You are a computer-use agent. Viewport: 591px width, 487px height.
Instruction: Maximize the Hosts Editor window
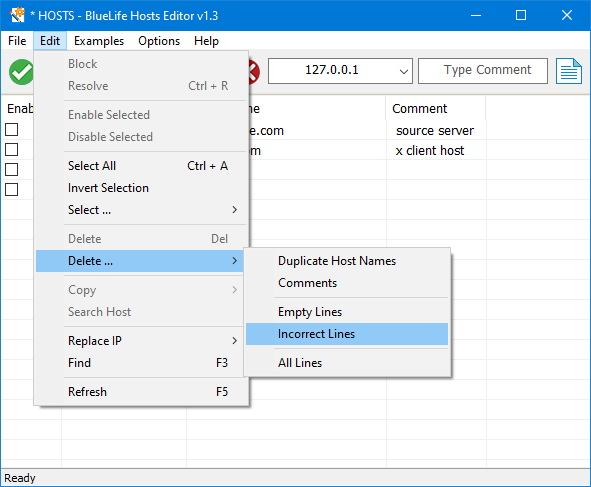[x=521, y=15]
